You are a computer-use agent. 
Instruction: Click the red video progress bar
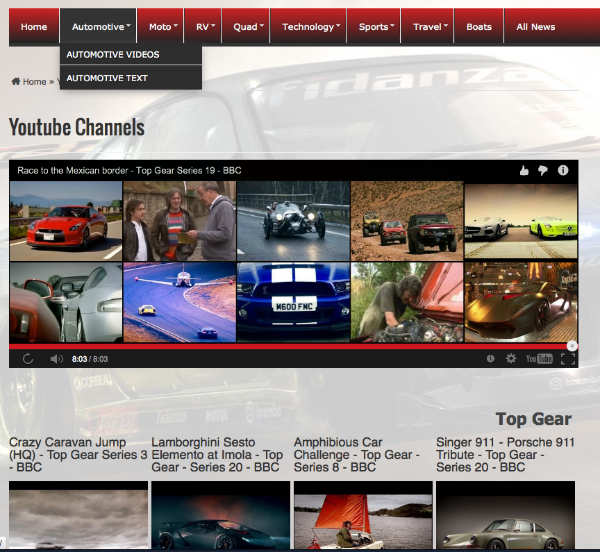click(290, 346)
